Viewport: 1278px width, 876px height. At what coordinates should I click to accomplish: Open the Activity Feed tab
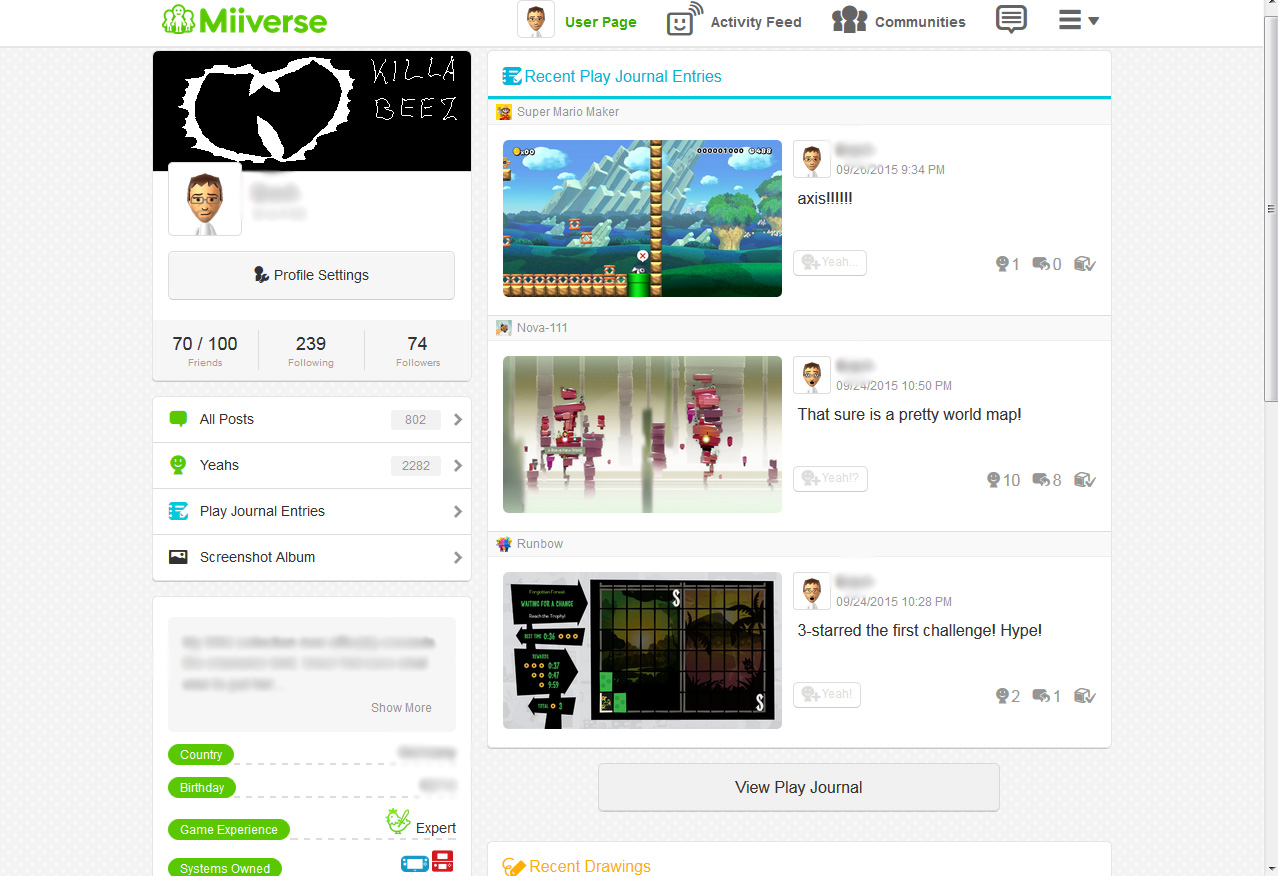tap(734, 21)
